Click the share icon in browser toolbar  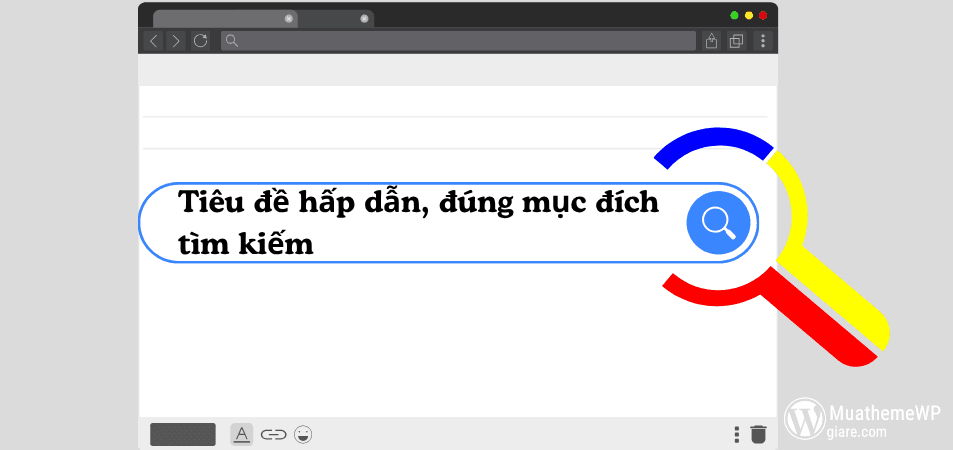712,41
